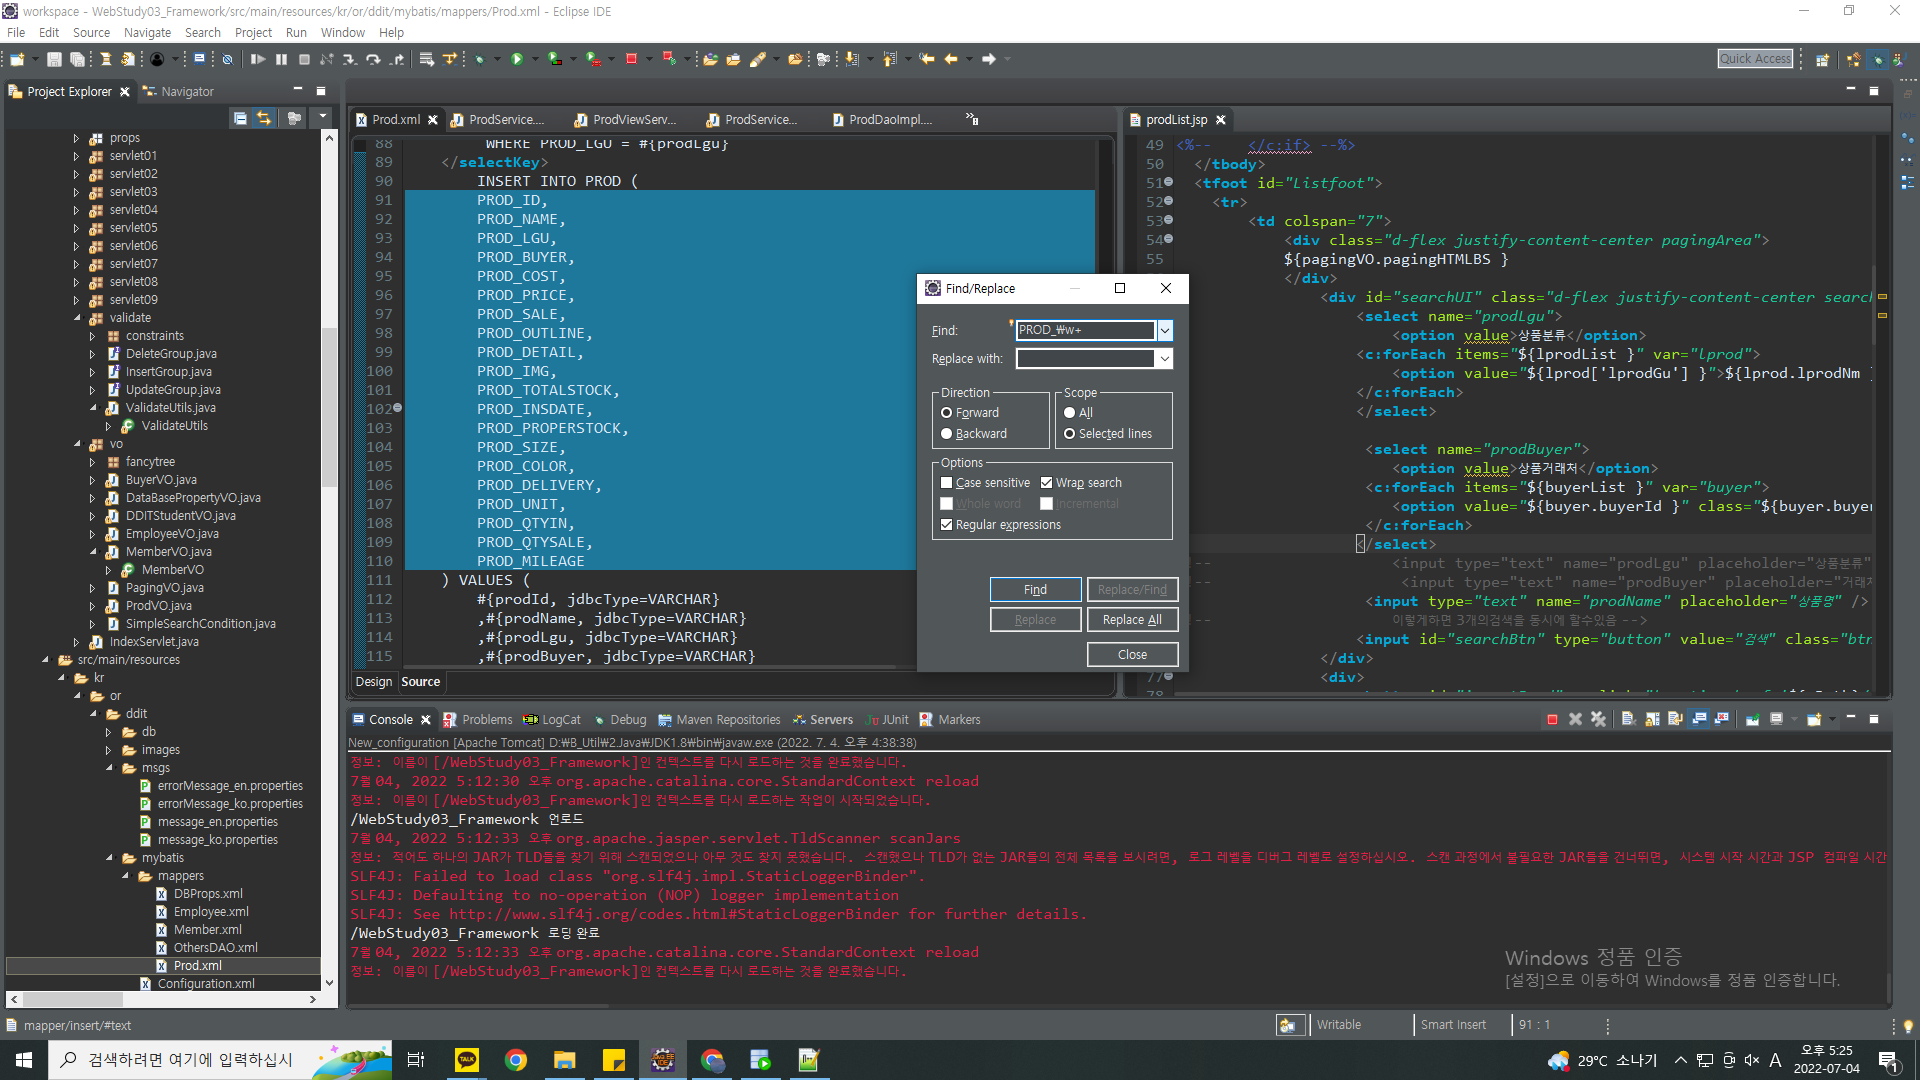Image resolution: width=1920 pixels, height=1080 pixels.
Task: Click Open Perspective icon near Quick Access
Action: point(1823,60)
